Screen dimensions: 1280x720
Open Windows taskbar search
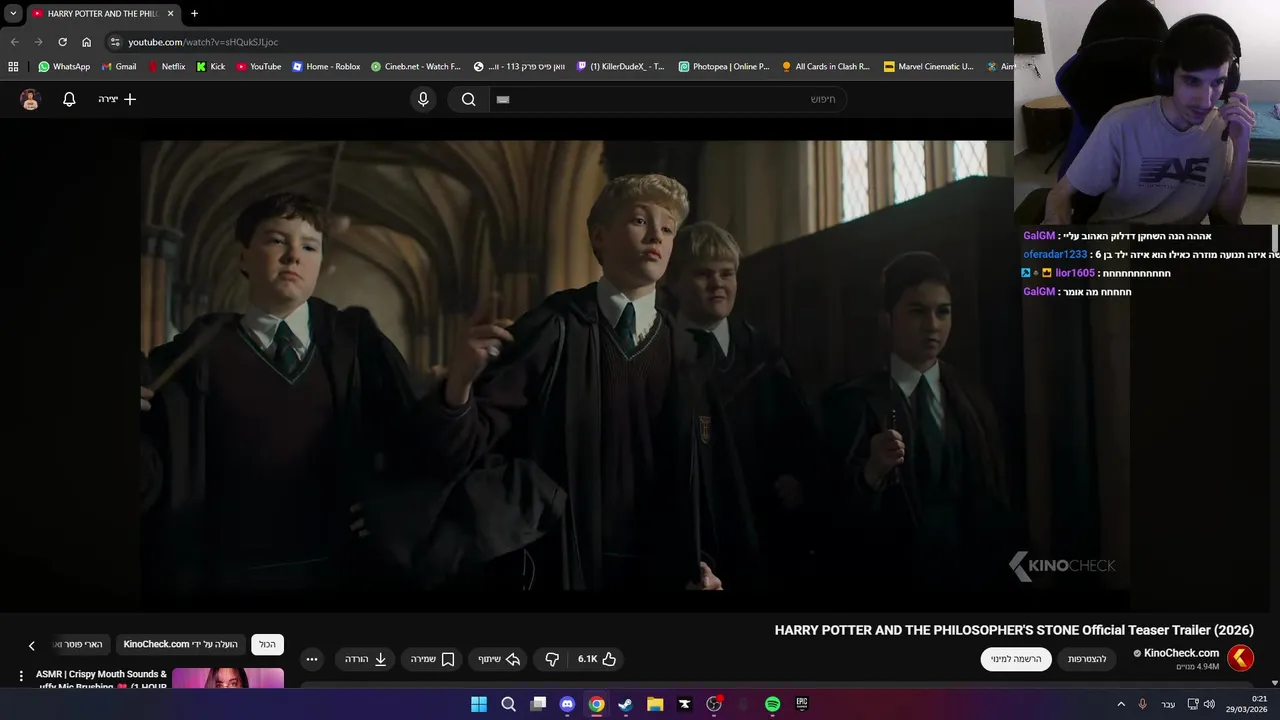pyautogui.click(x=508, y=704)
